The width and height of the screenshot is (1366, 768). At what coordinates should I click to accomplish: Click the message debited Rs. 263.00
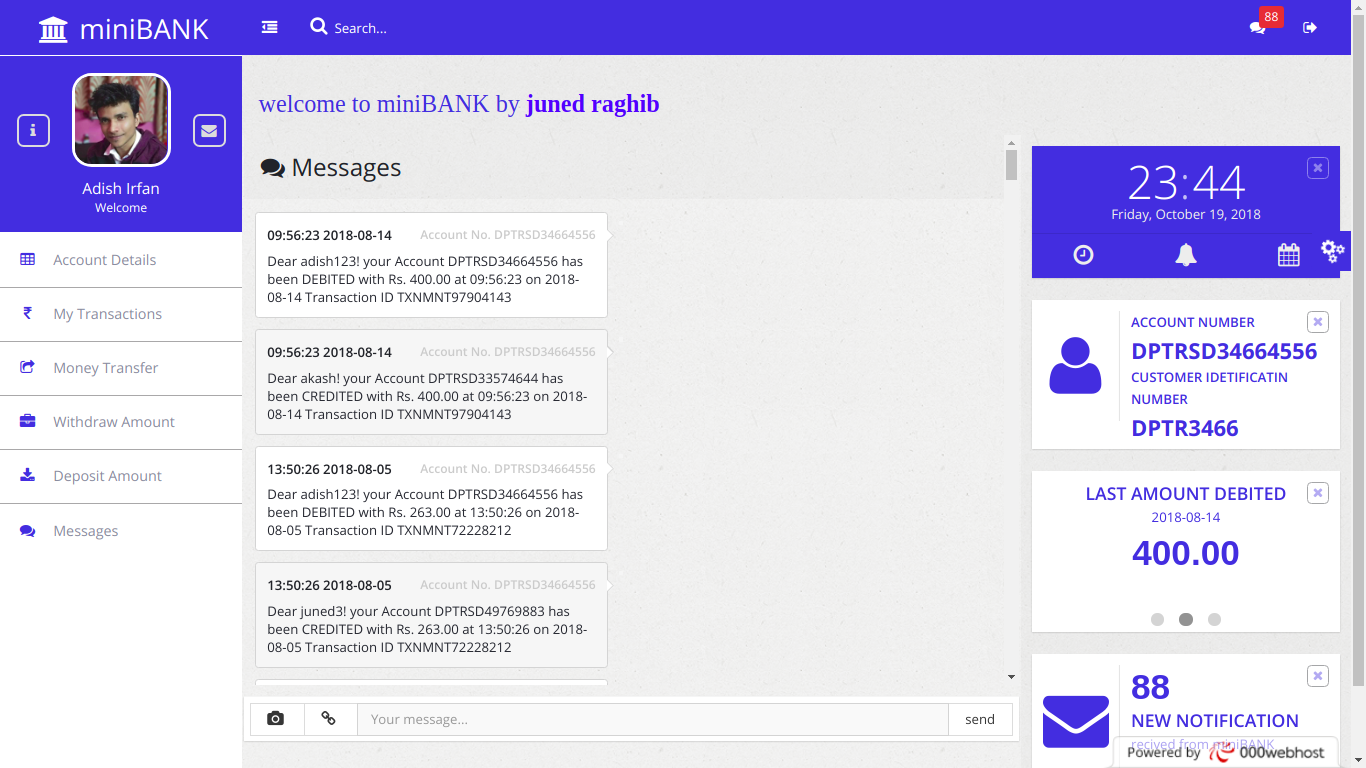431,498
